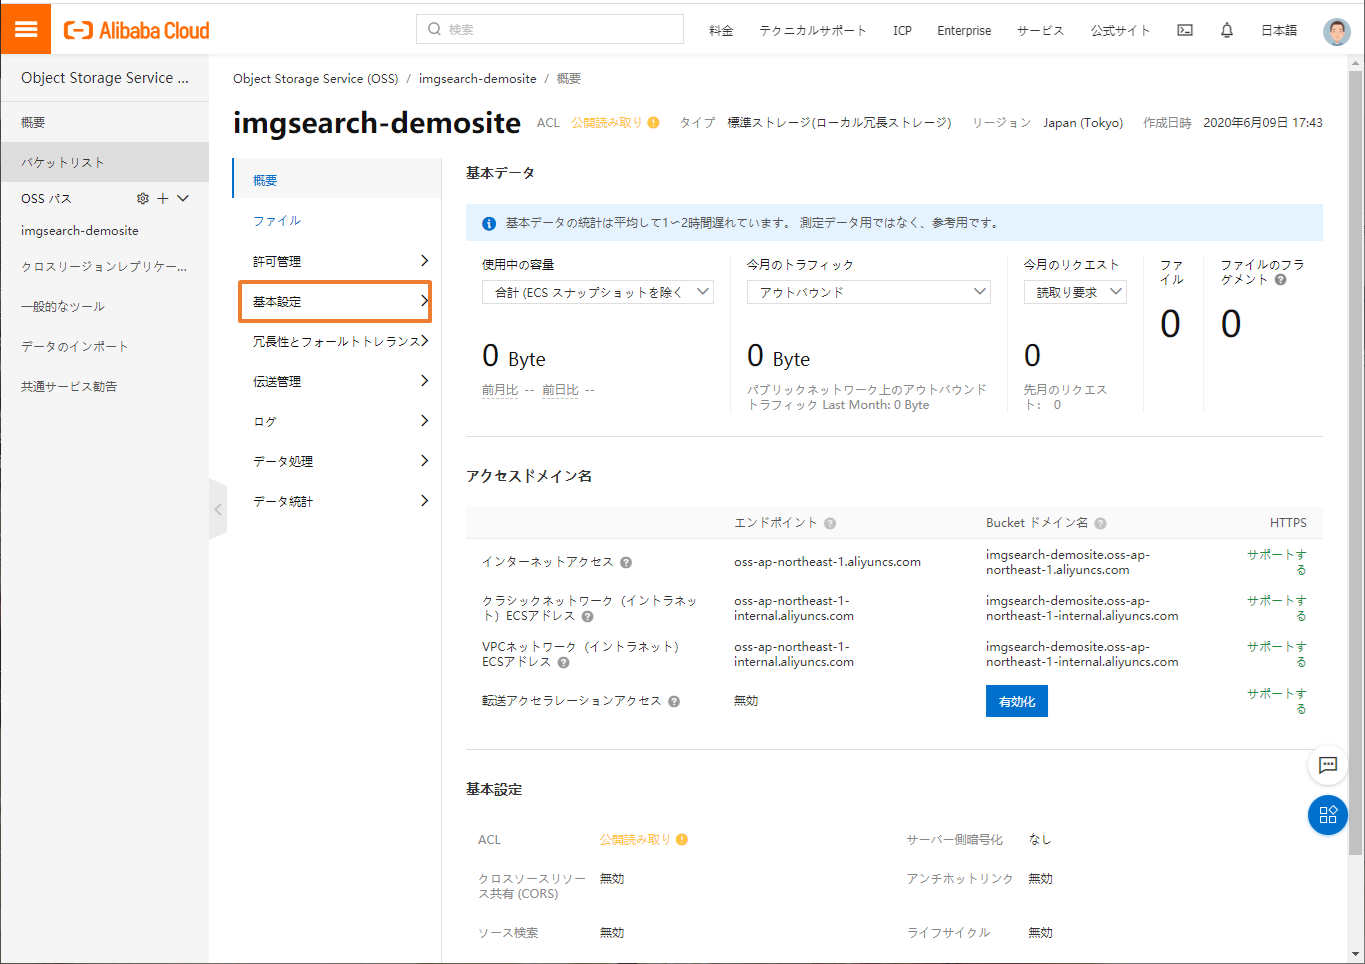Click oss-ap-northeast-1.aliyuncs.com endpoint text
Screen dimensions: 1365x964
click(x=827, y=562)
